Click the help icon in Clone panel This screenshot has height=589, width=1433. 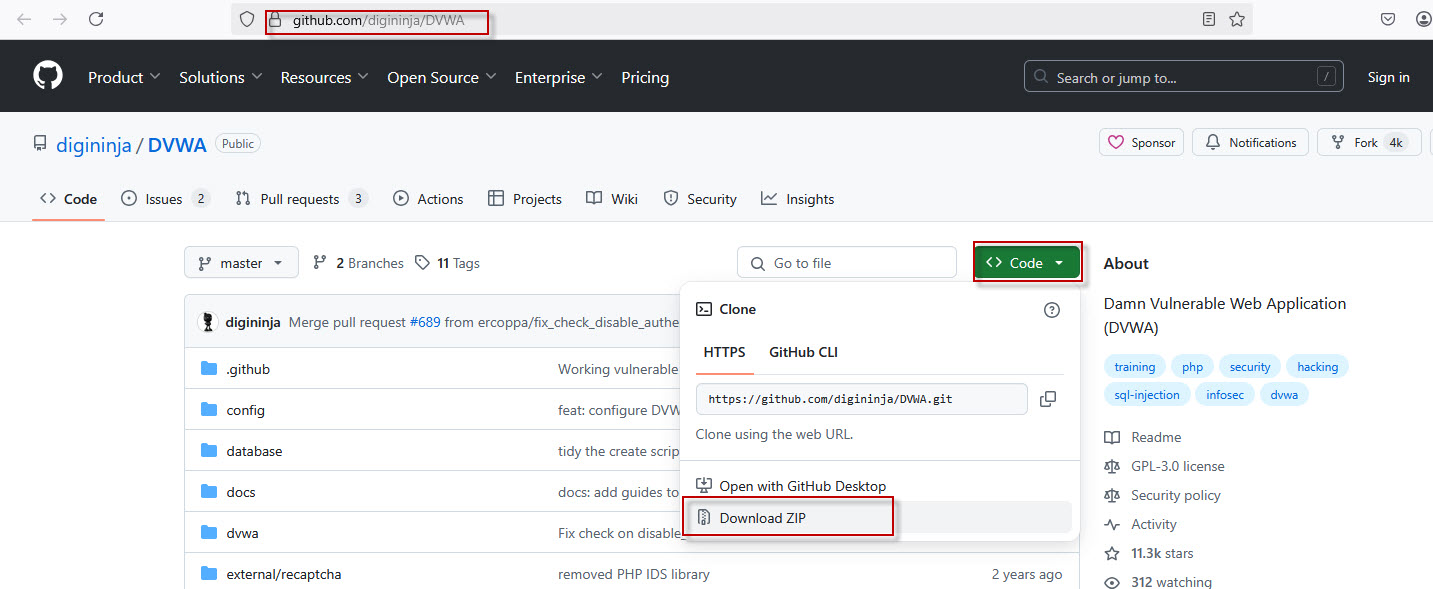tap(1052, 310)
